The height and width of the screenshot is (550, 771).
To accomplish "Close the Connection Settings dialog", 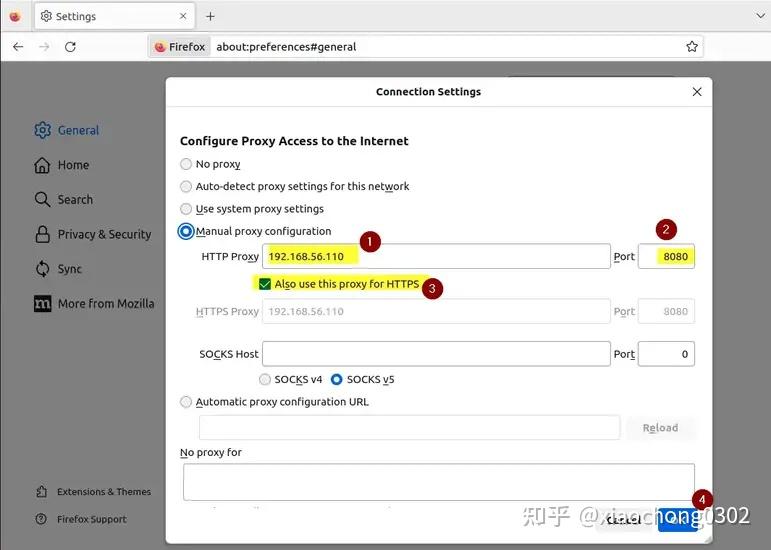I will [x=697, y=92].
